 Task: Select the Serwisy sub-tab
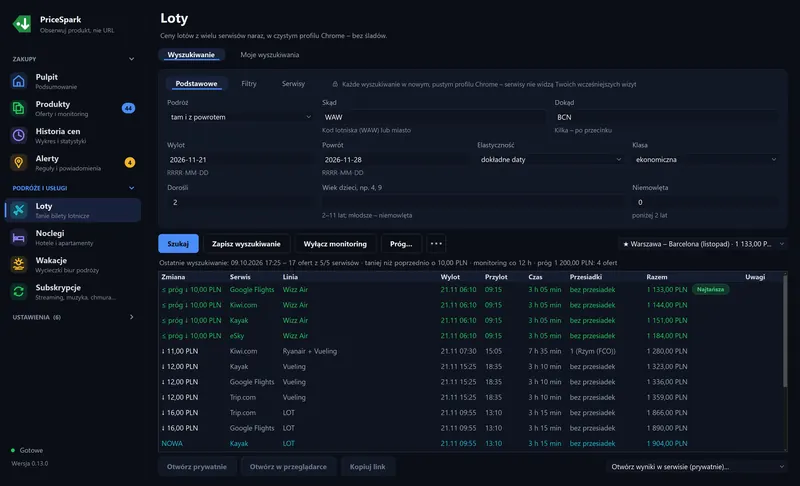coord(293,84)
